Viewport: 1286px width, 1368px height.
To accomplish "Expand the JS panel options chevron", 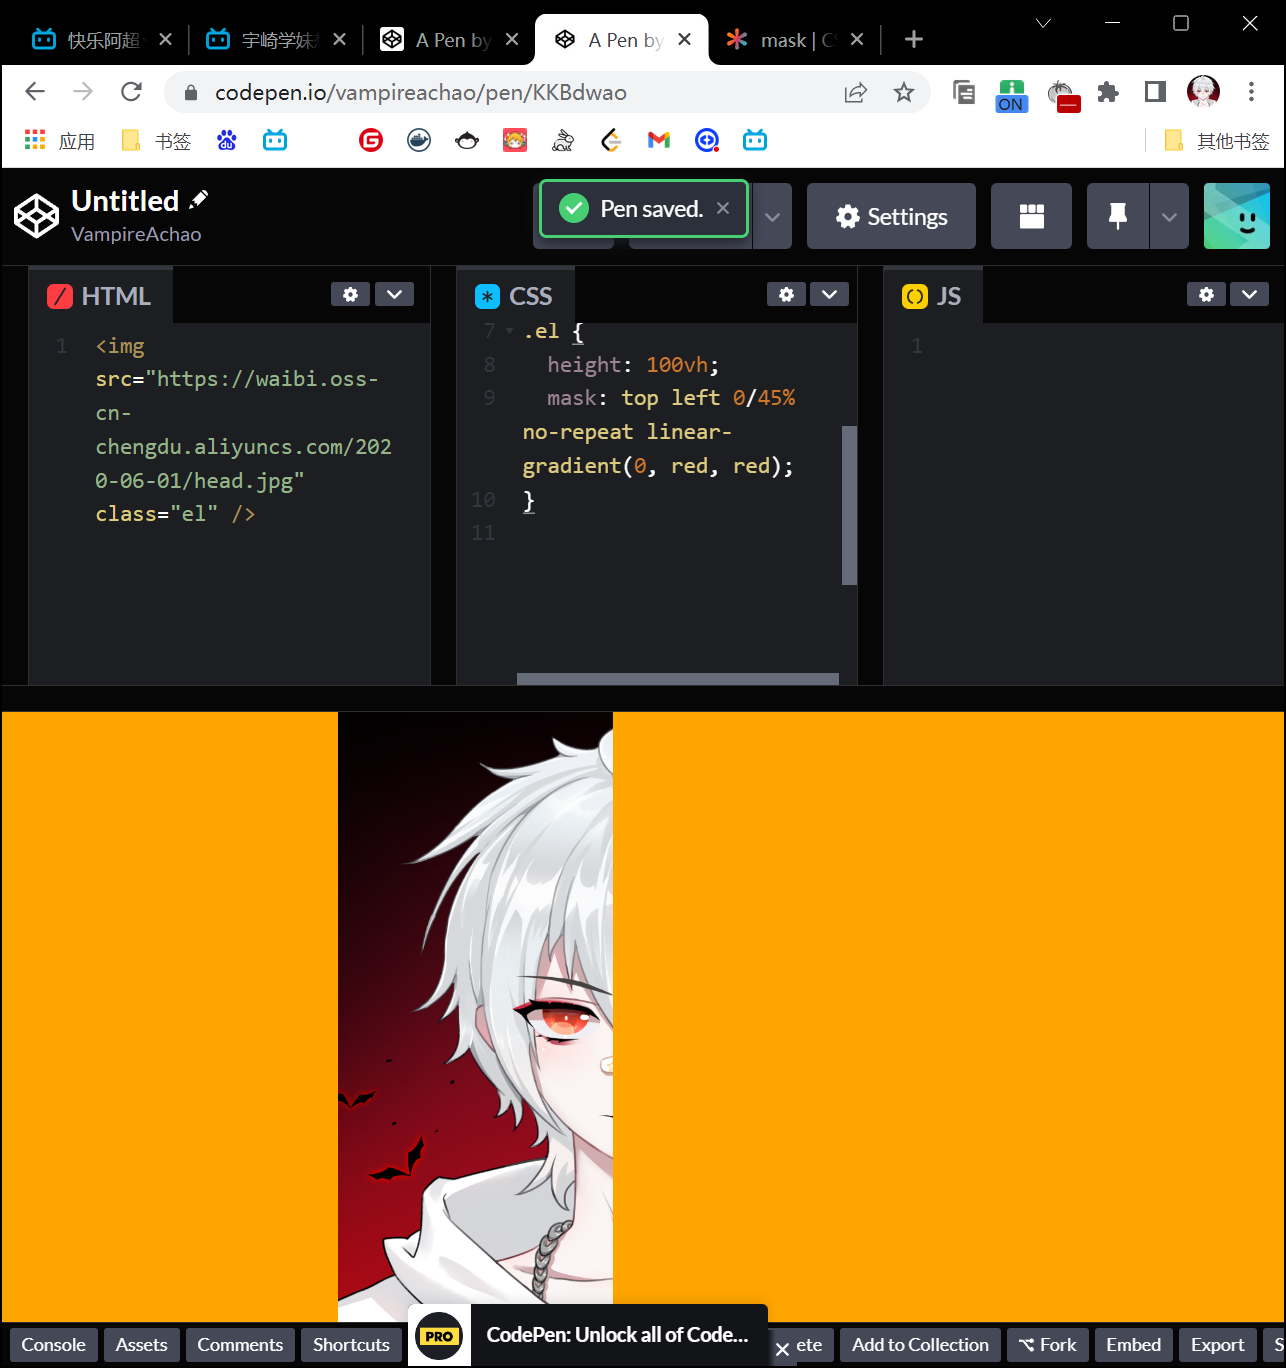I will [1250, 294].
